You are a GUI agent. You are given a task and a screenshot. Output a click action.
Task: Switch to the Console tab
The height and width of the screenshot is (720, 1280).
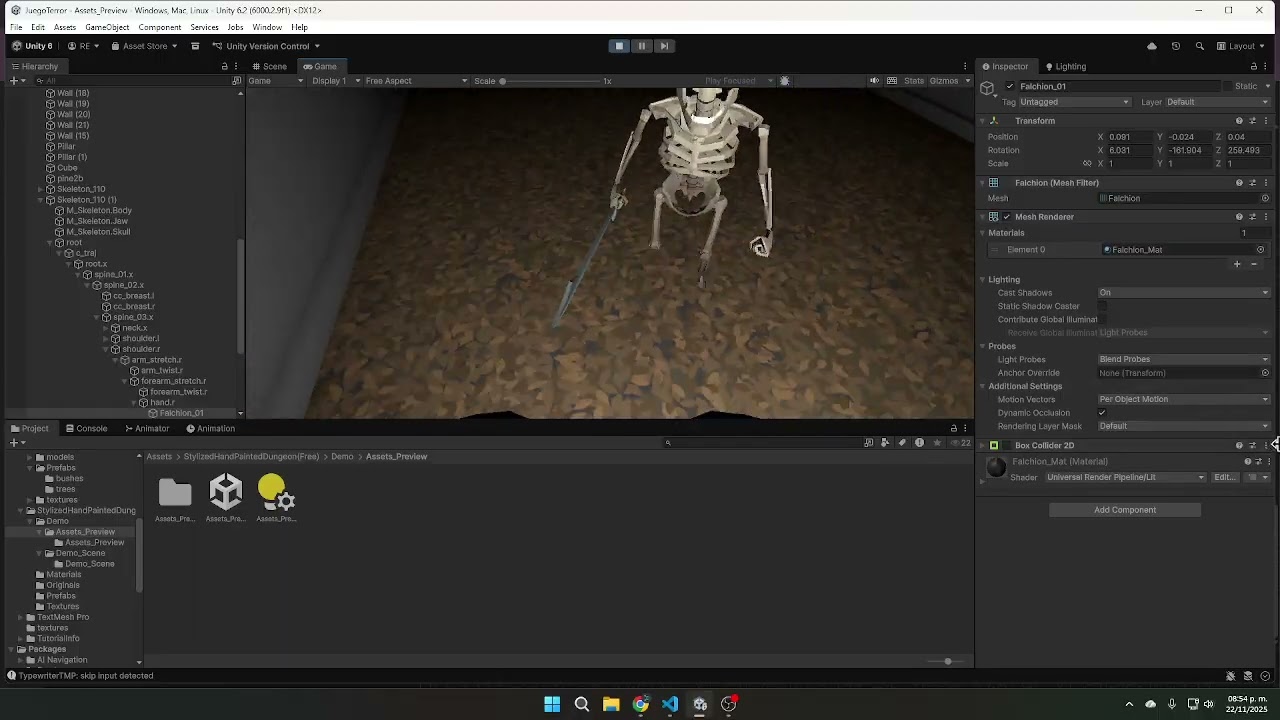click(x=86, y=429)
